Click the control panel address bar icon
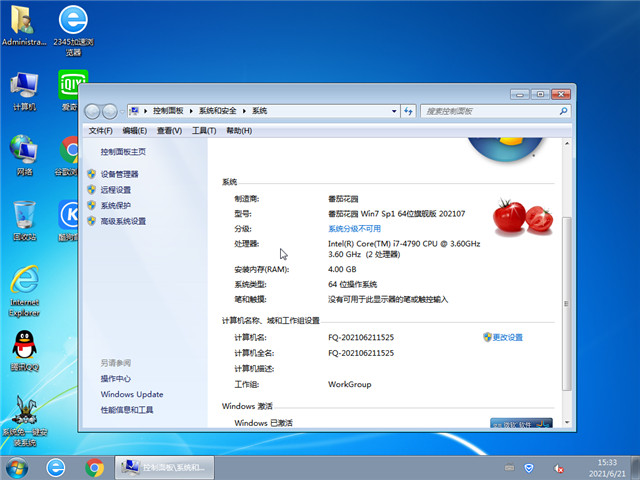Image resolution: width=640 pixels, height=480 pixels. pos(134,111)
